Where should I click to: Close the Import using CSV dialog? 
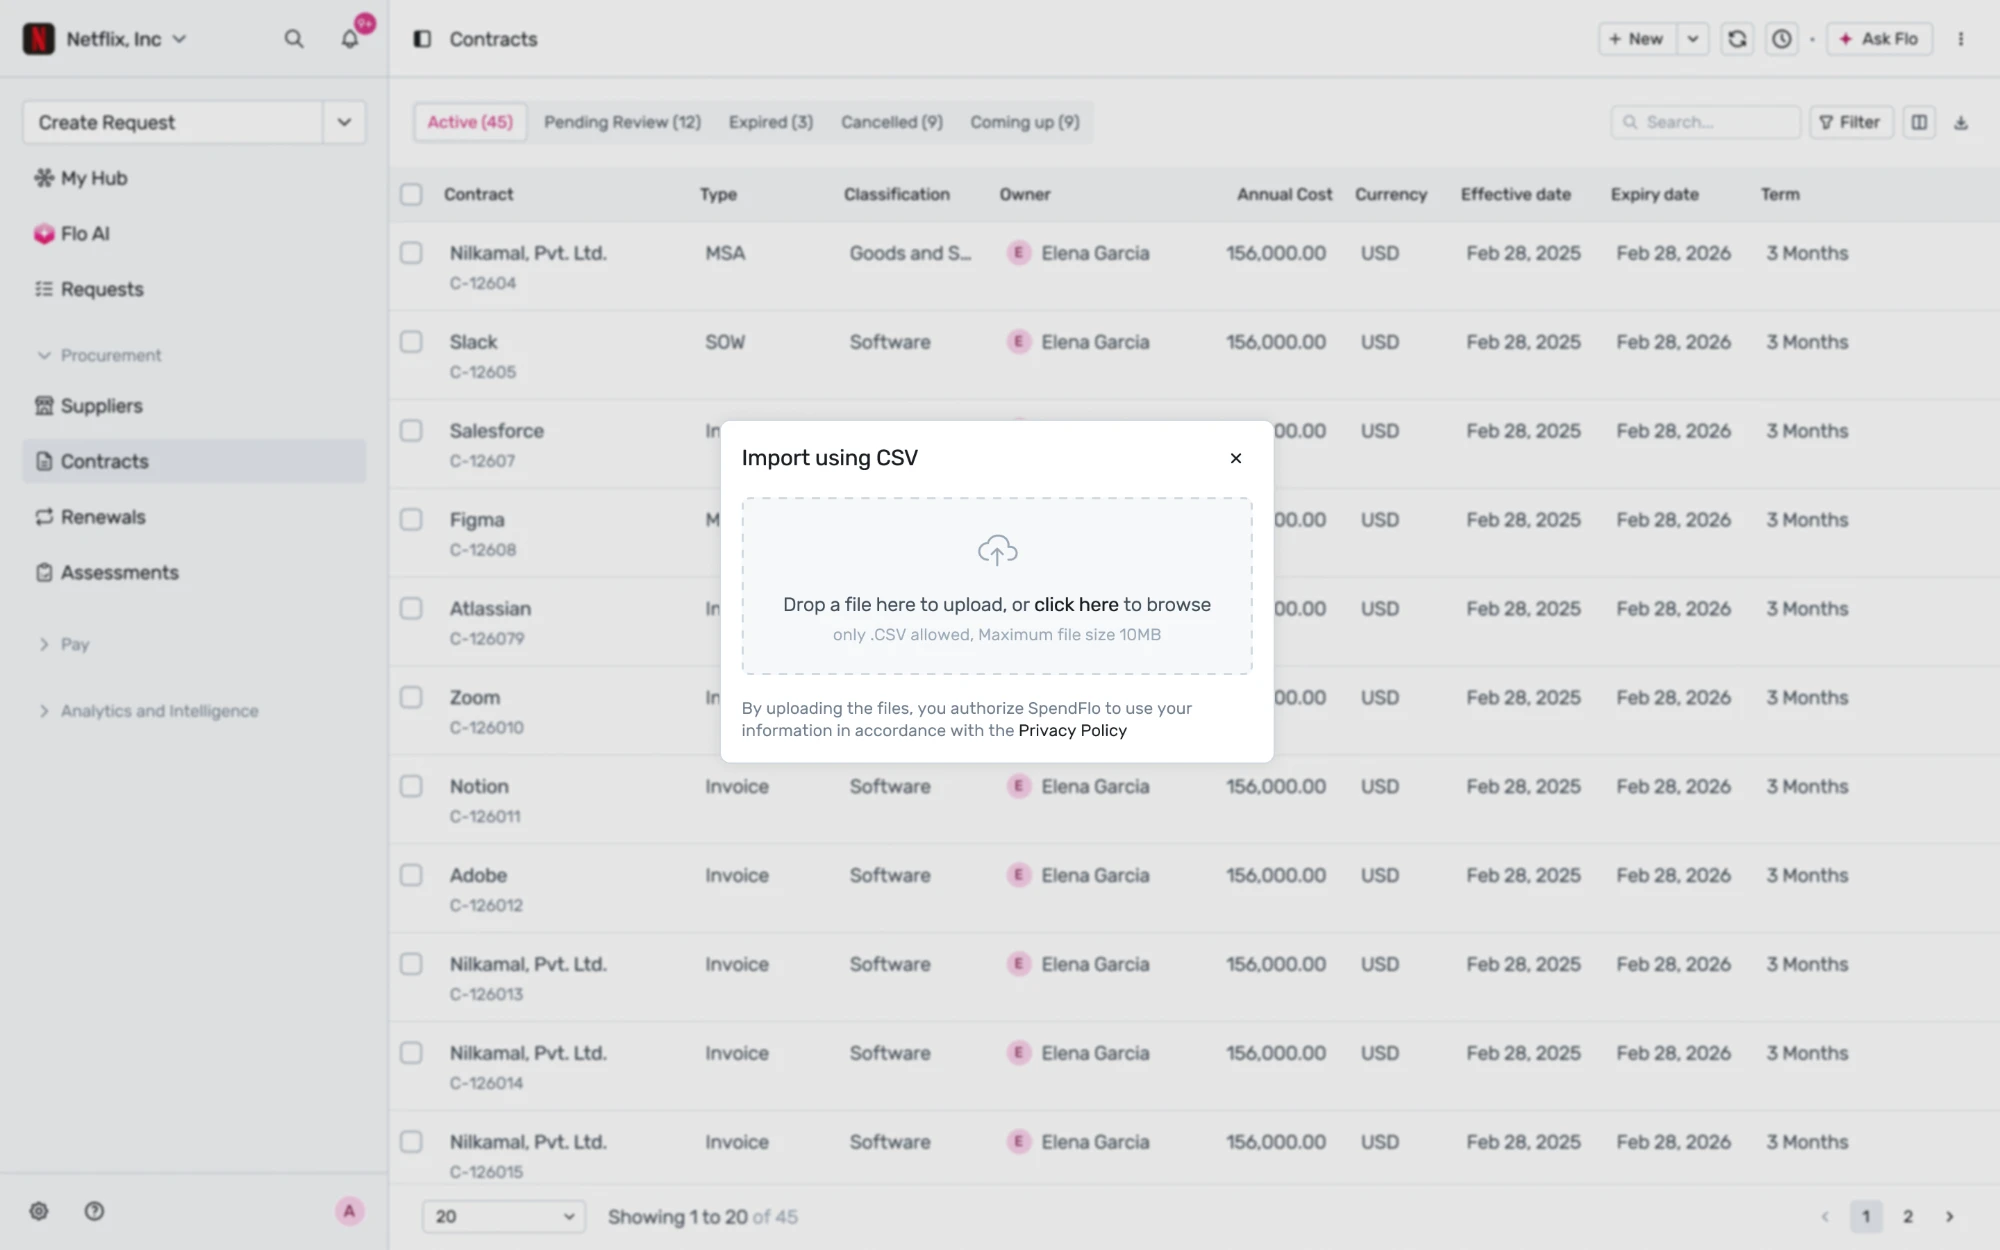coord(1236,458)
